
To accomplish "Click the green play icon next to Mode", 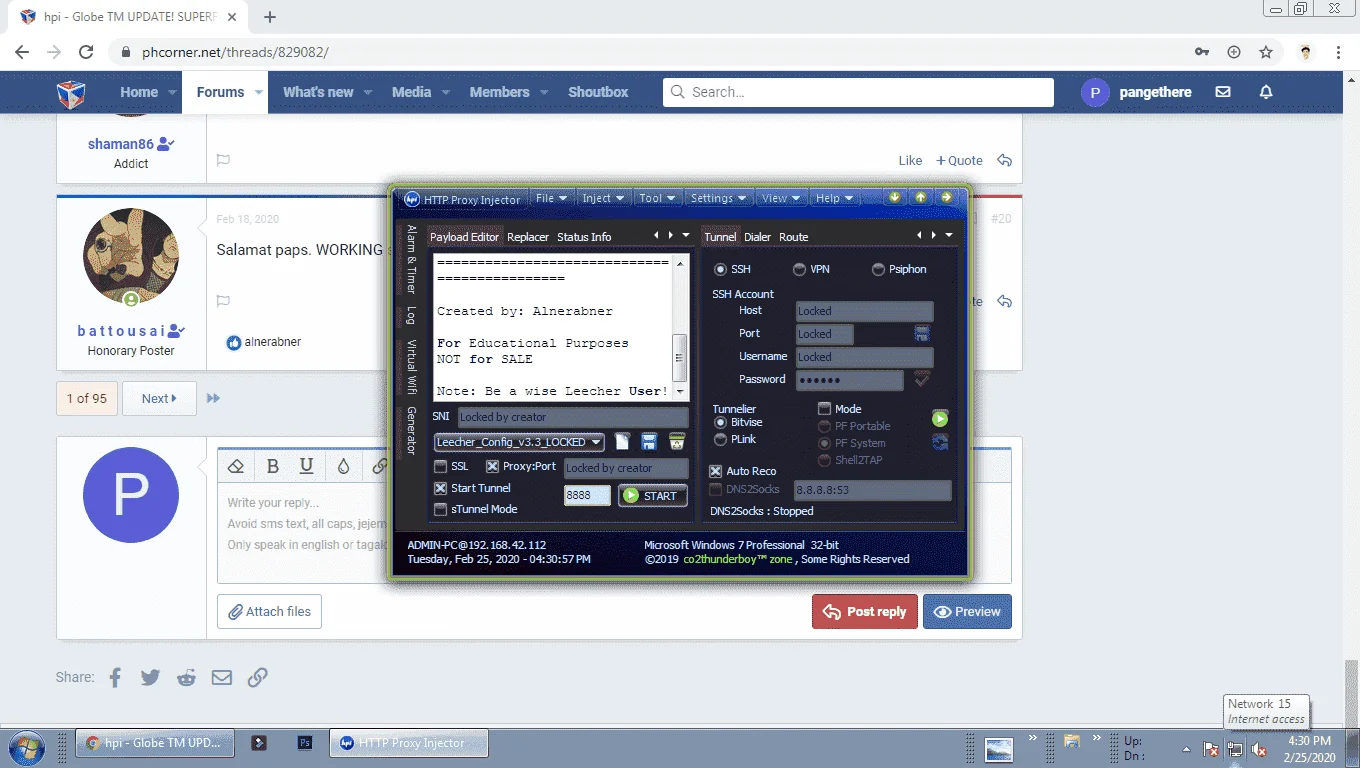I will coord(940,419).
